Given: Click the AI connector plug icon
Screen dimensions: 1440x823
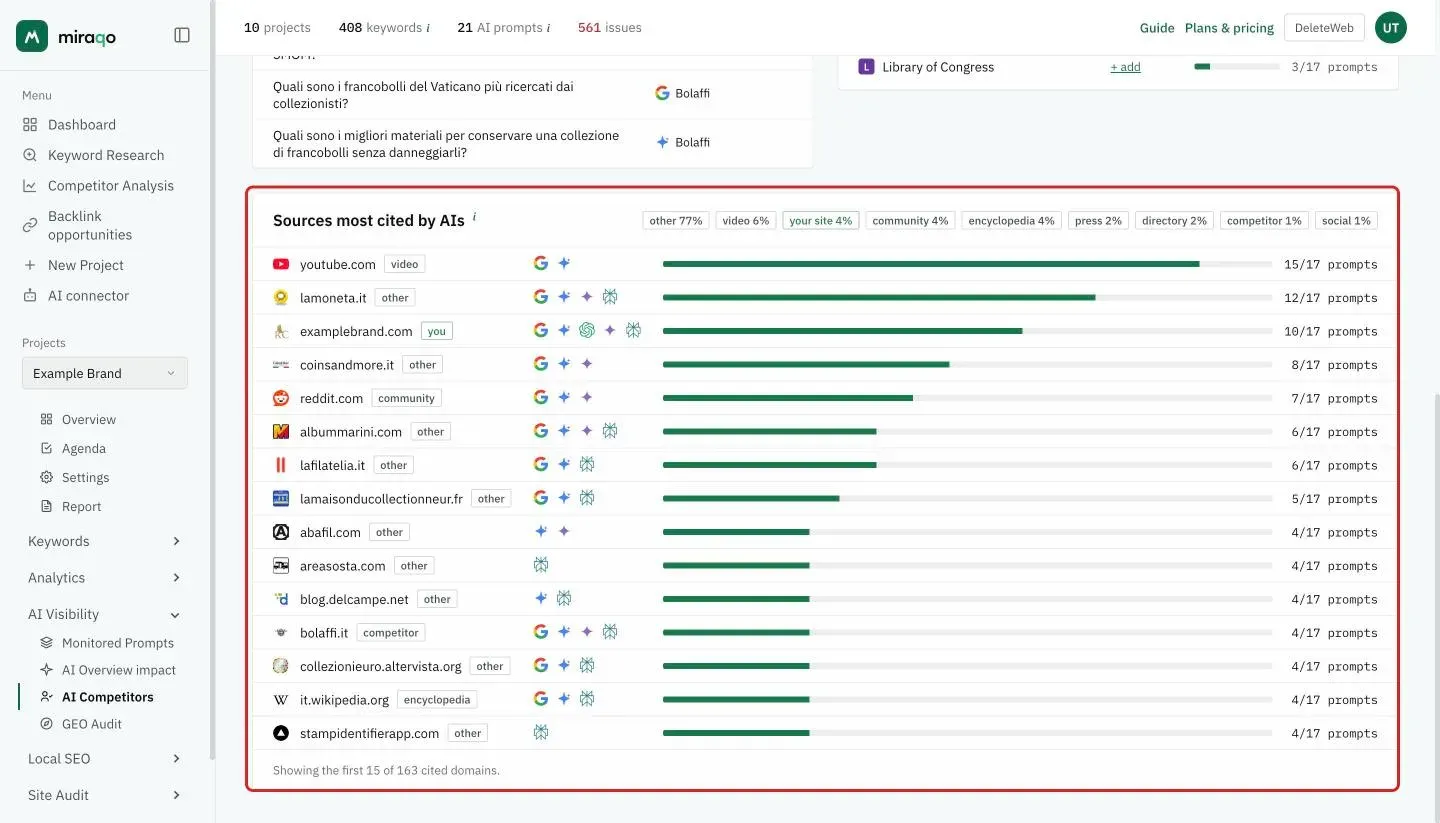Looking at the screenshot, I should pos(30,296).
